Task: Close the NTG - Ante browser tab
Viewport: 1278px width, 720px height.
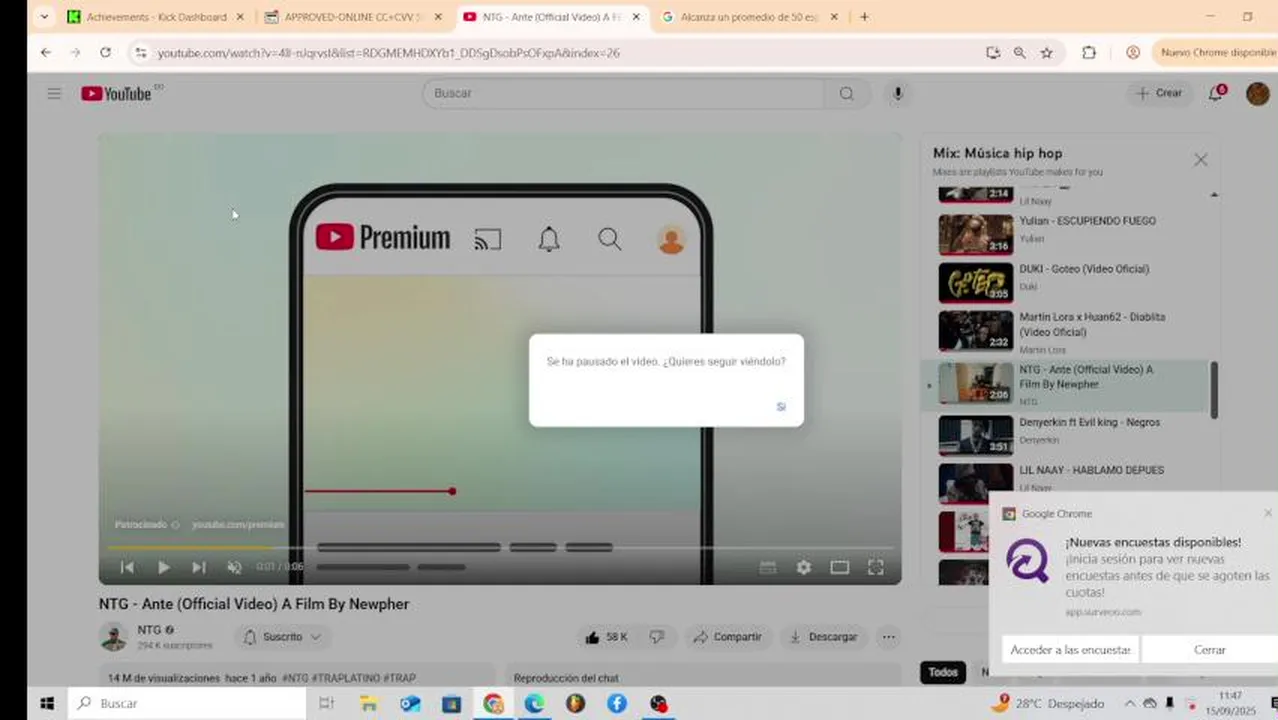Action: (x=636, y=17)
